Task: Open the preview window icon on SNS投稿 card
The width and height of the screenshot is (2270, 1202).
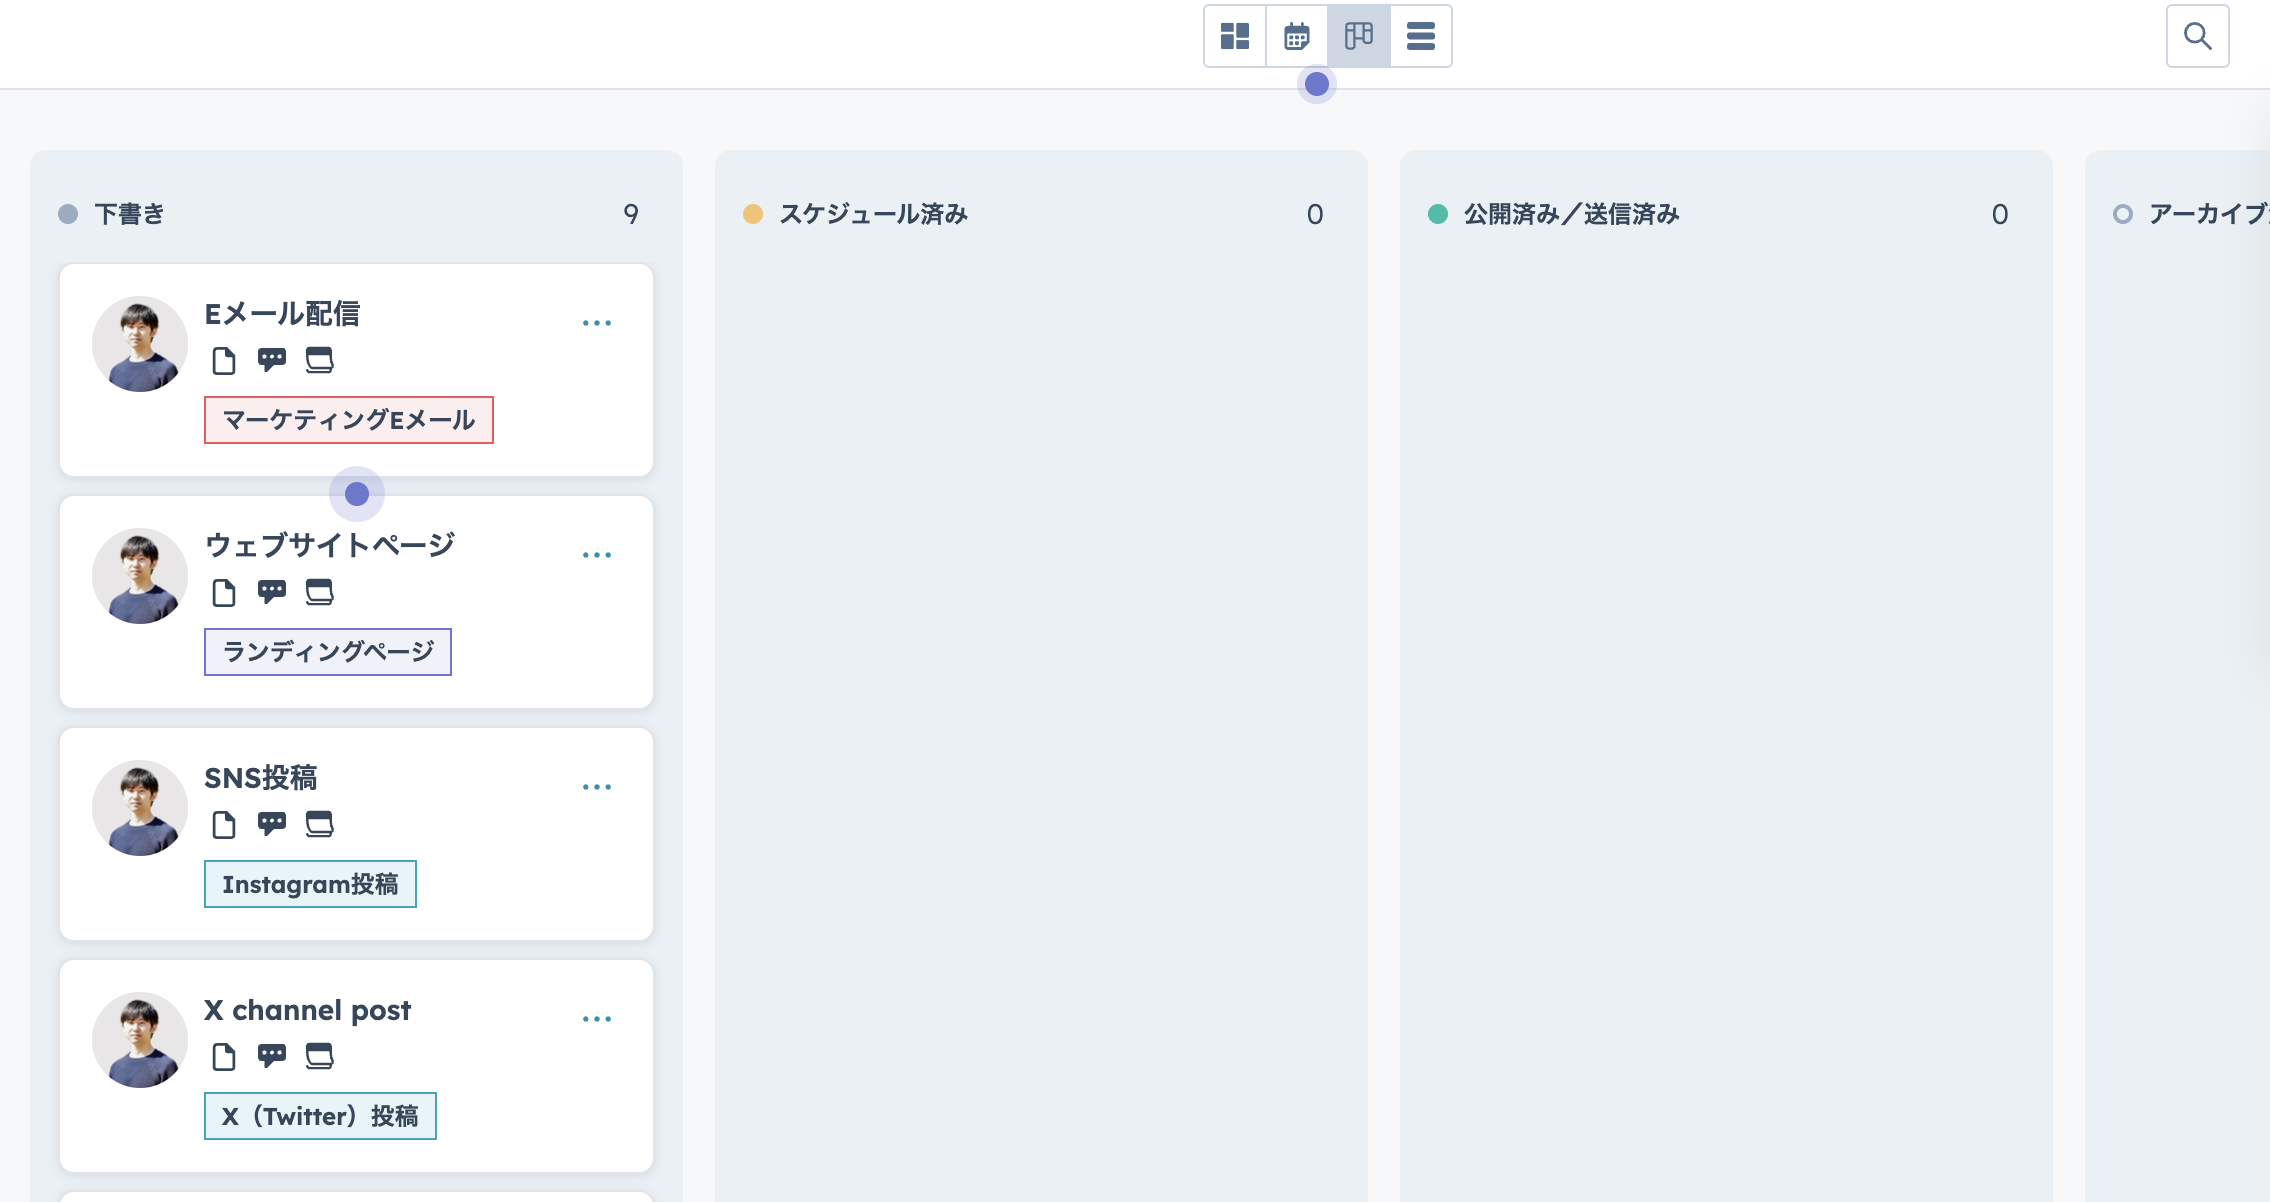Action: [319, 824]
